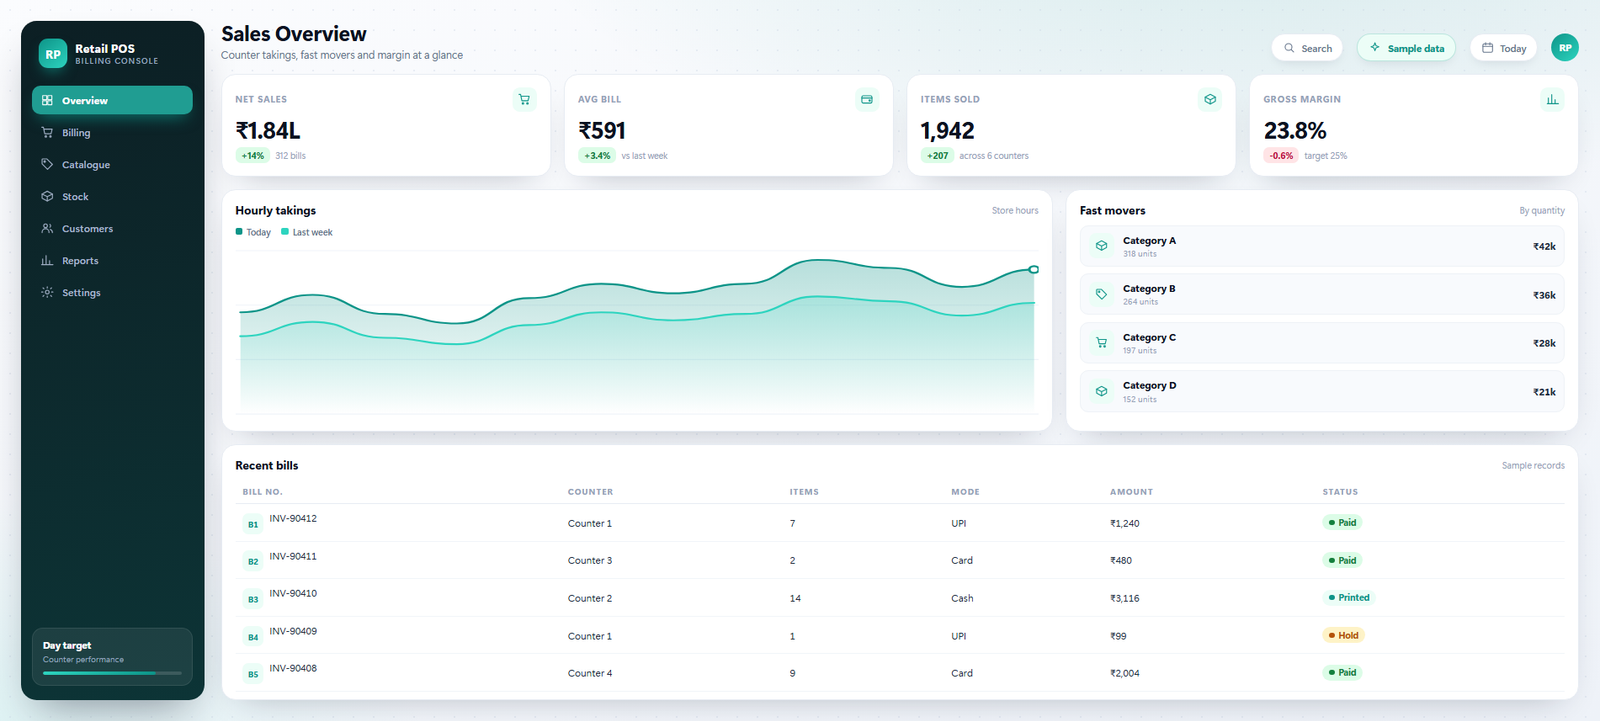This screenshot has height=721, width=1600.
Task: Open the Overview page in the sidebar
Action: [x=112, y=100]
